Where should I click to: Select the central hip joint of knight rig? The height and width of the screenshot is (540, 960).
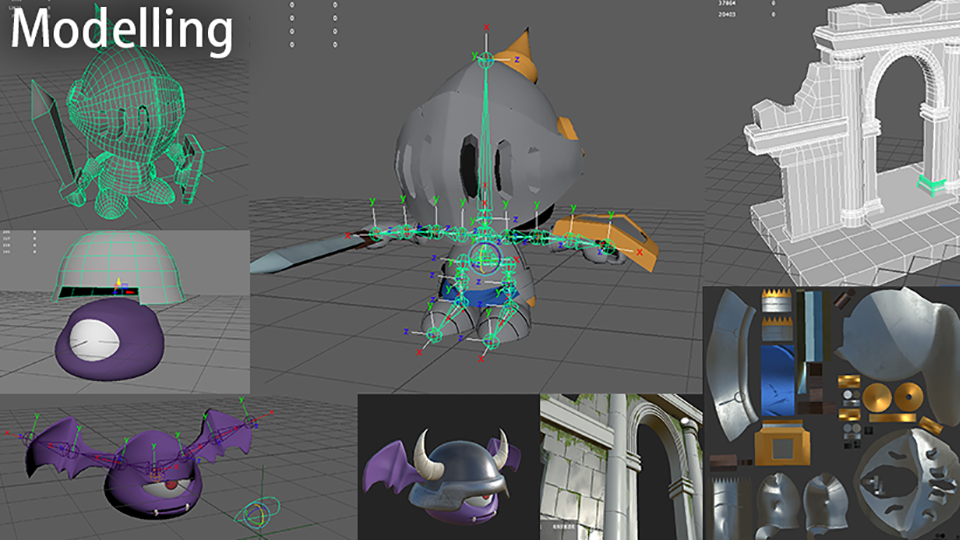[487, 257]
